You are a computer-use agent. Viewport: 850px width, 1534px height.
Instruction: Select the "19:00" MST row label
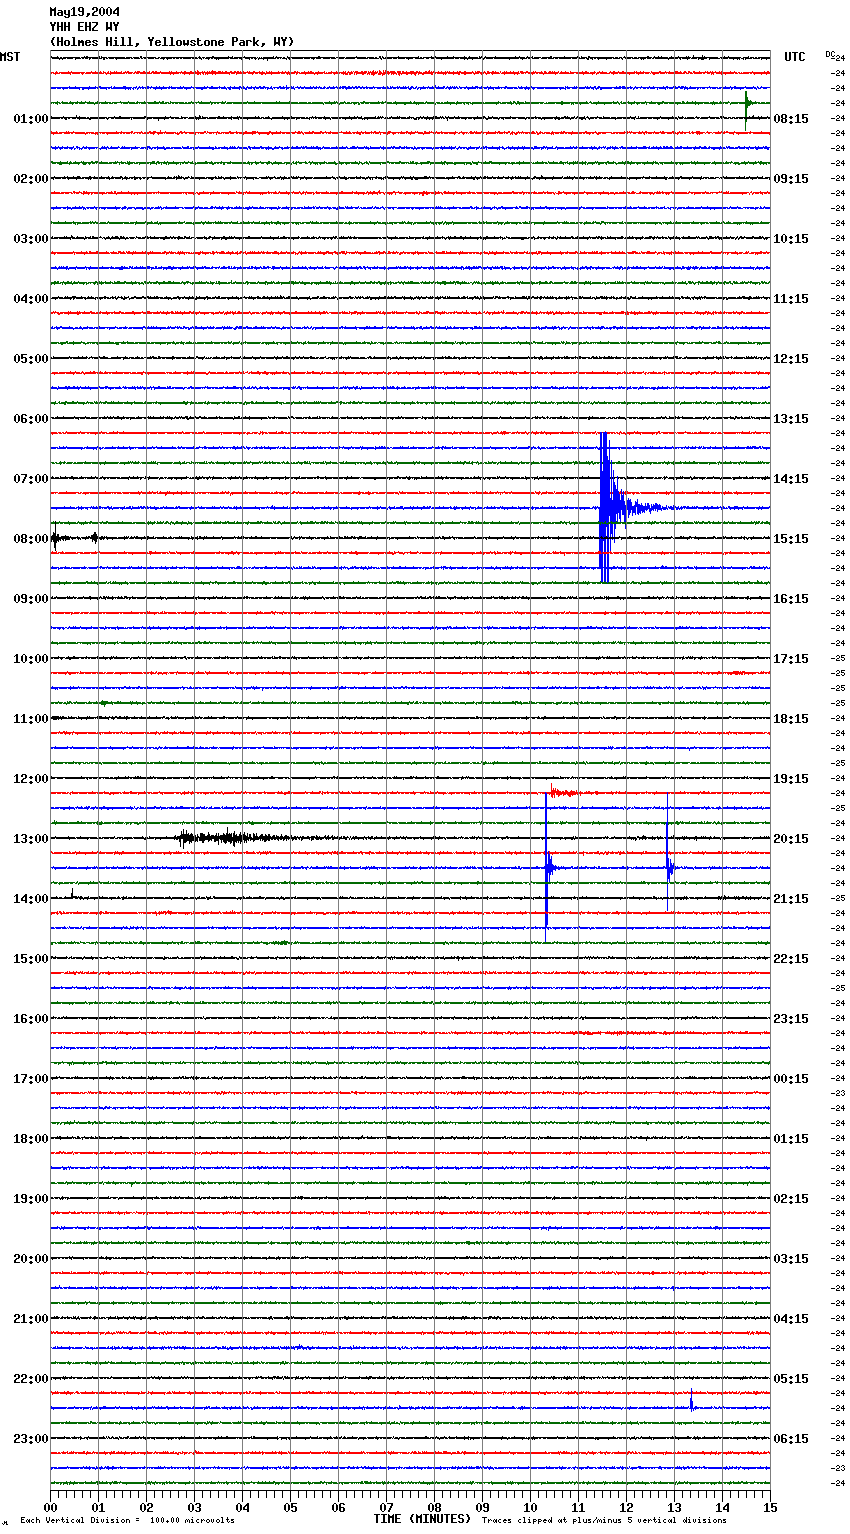coord(31,1199)
